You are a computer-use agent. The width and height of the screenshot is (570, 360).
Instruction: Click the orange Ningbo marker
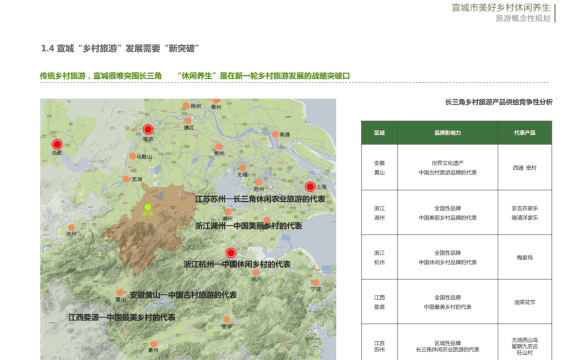tap(316, 283)
